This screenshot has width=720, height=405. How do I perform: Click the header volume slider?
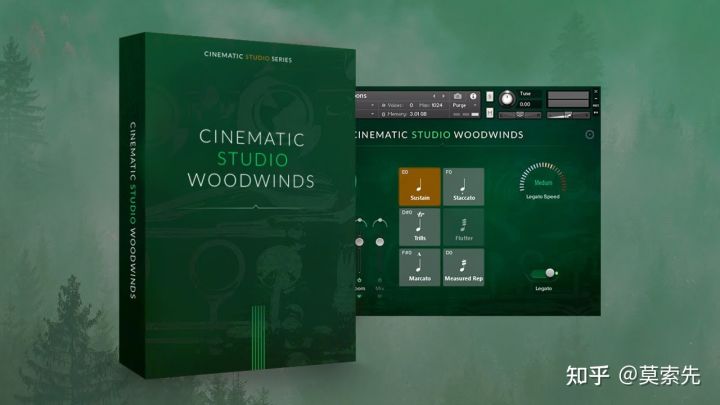[x=568, y=115]
